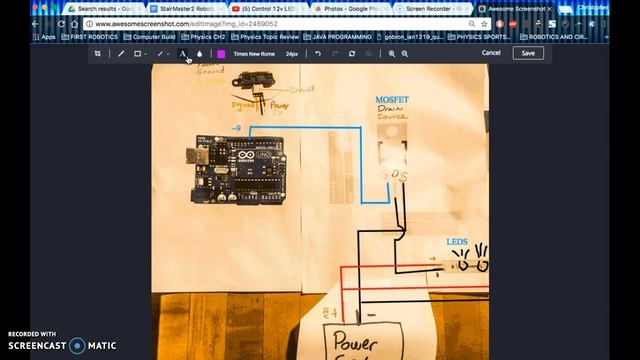Open the gobron_ian1219 bookmark
Image resolution: width=640 pixels, height=360 pixels.
pyautogui.click(x=409, y=37)
